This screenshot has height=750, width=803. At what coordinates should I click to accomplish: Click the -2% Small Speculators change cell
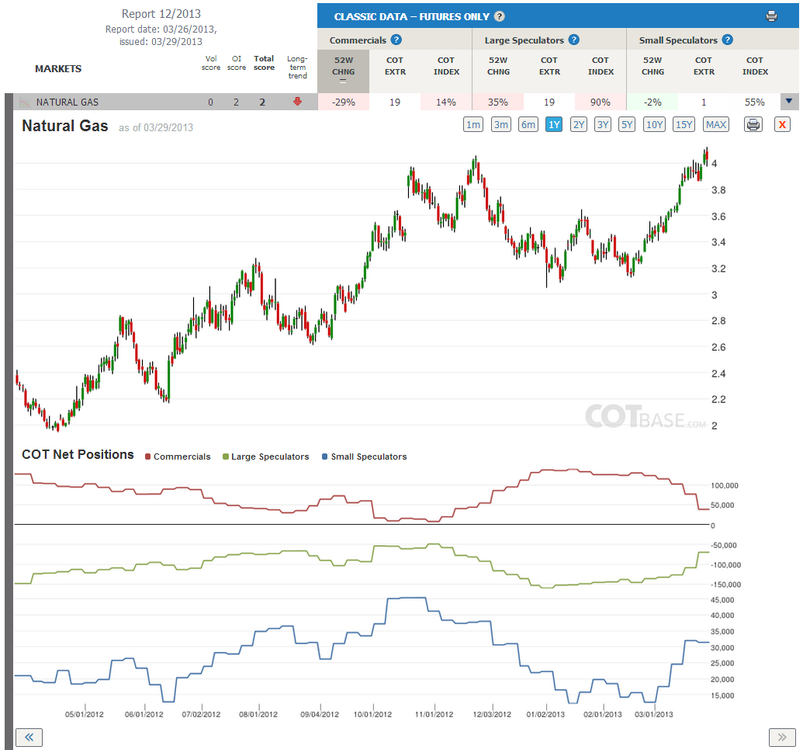pyautogui.click(x=652, y=102)
